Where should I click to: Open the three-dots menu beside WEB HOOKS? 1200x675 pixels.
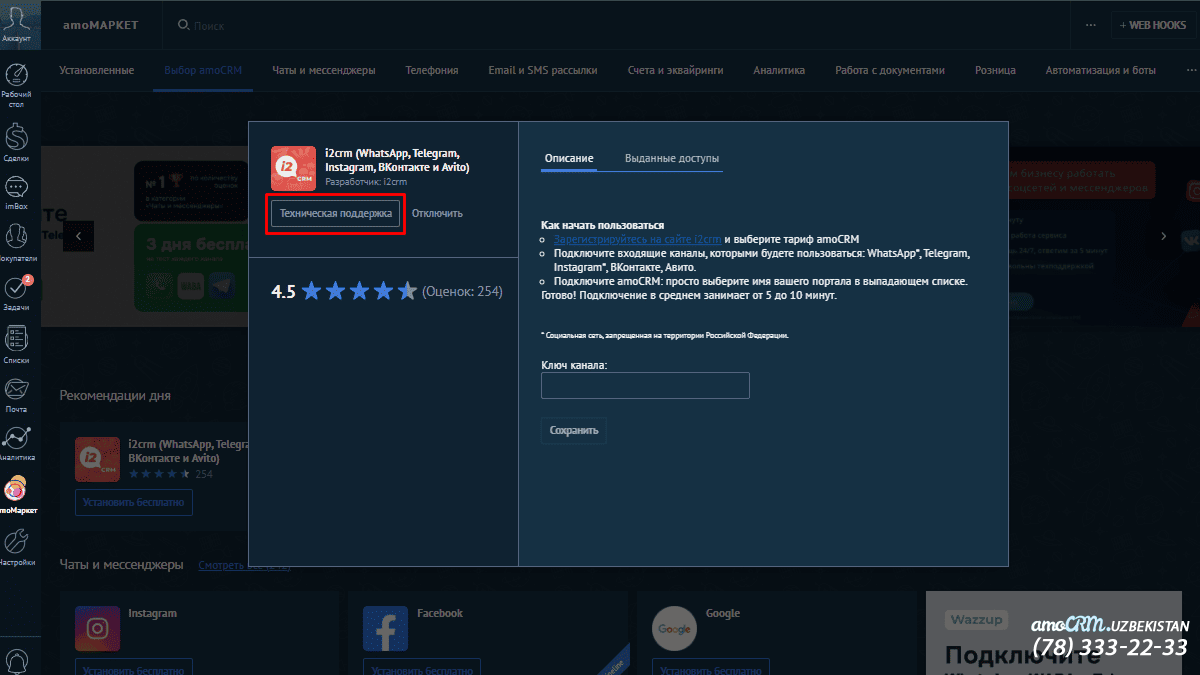click(x=1090, y=25)
